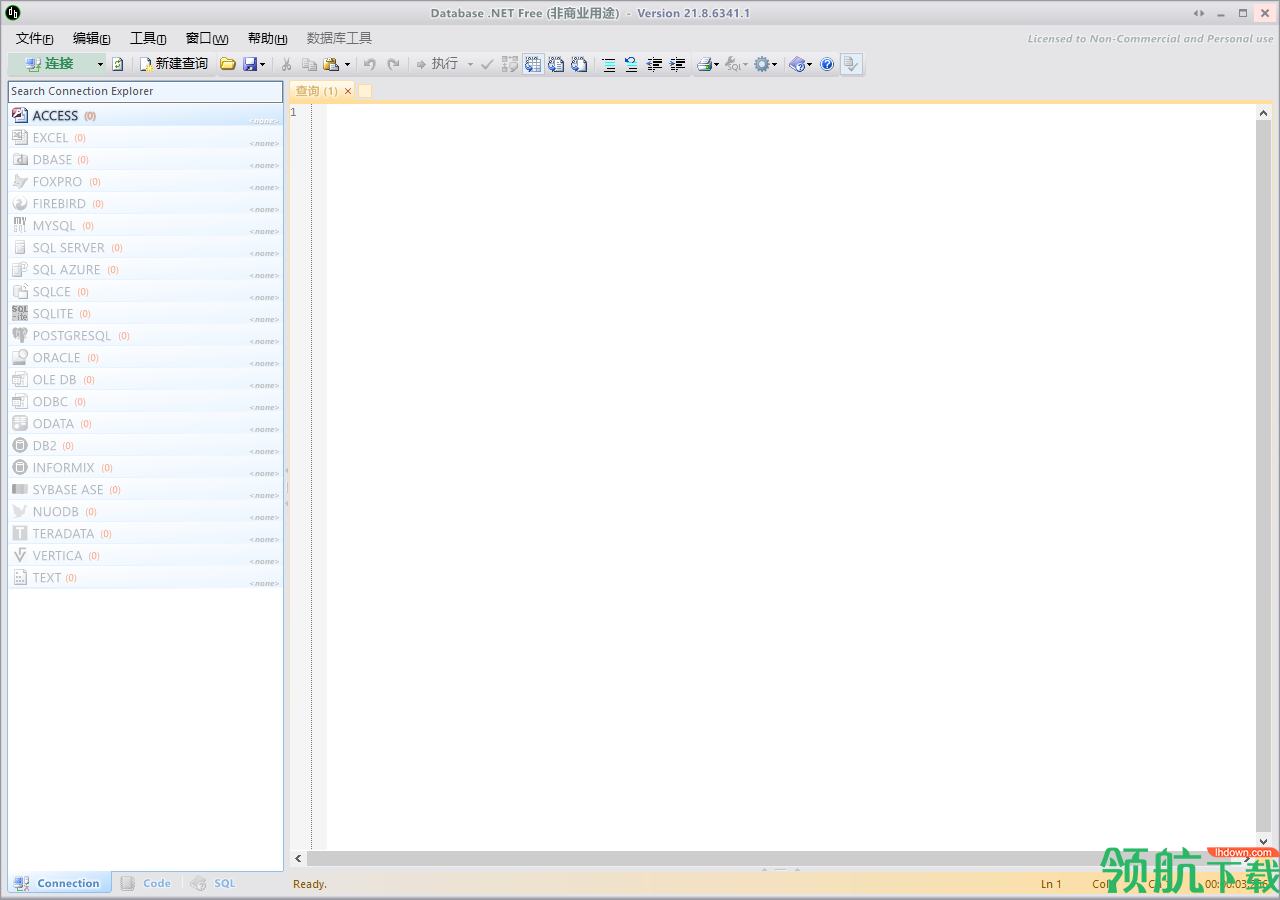Viewport: 1280px width, 900px height.
Task: Open the 文件 menu
Action: 35,38
